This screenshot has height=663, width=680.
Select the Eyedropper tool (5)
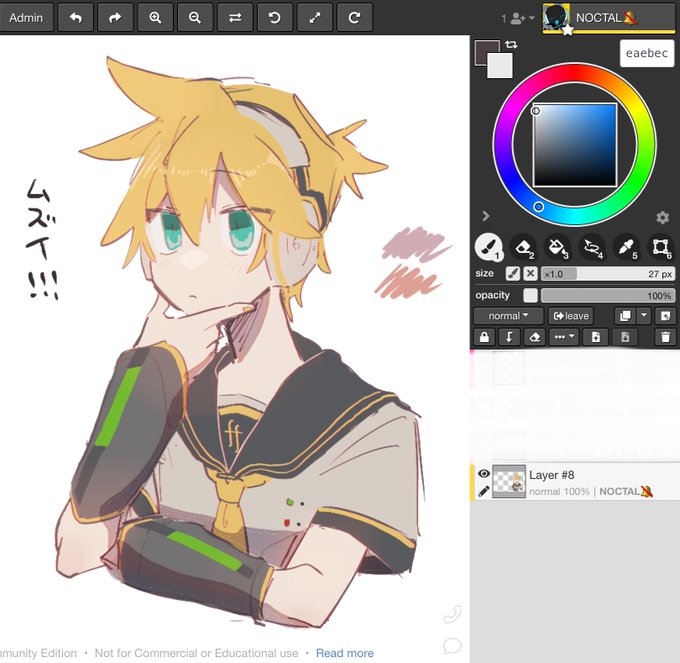pos(626,247)
